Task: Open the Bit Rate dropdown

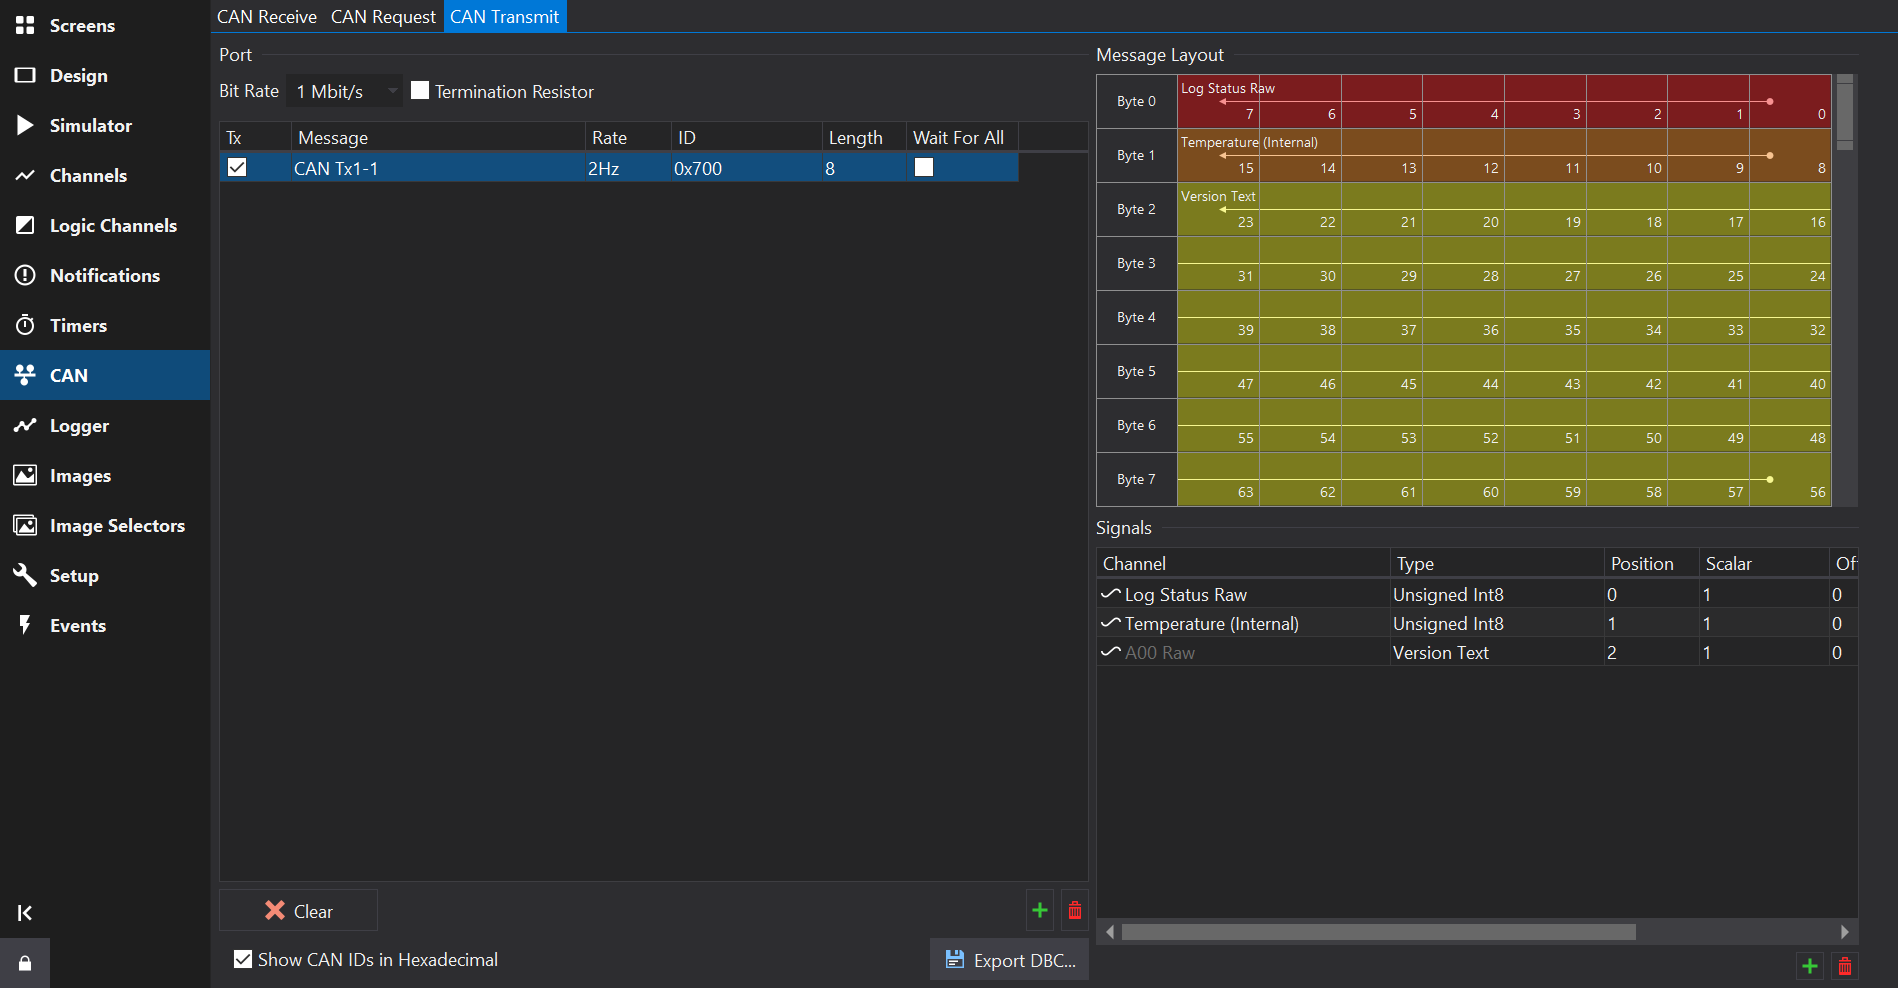Action: click(344, 91)
